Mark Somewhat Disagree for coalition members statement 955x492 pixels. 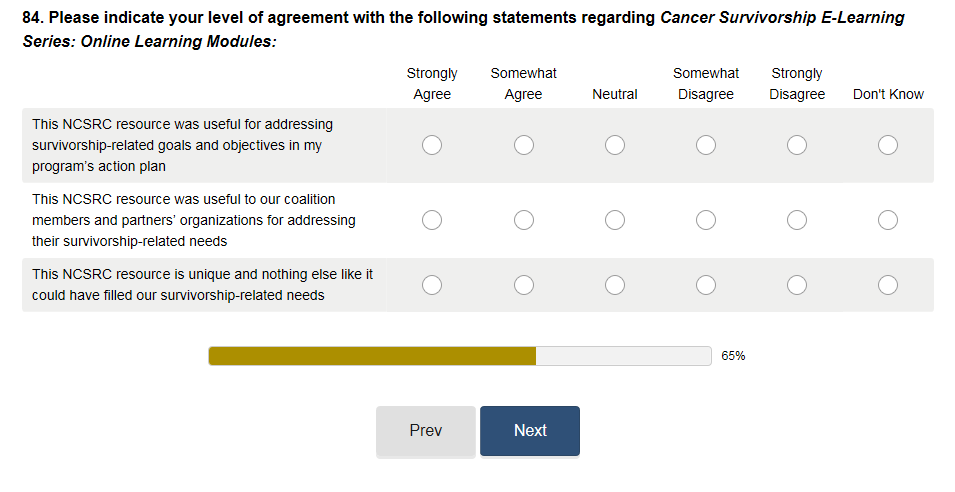[706, 220]
